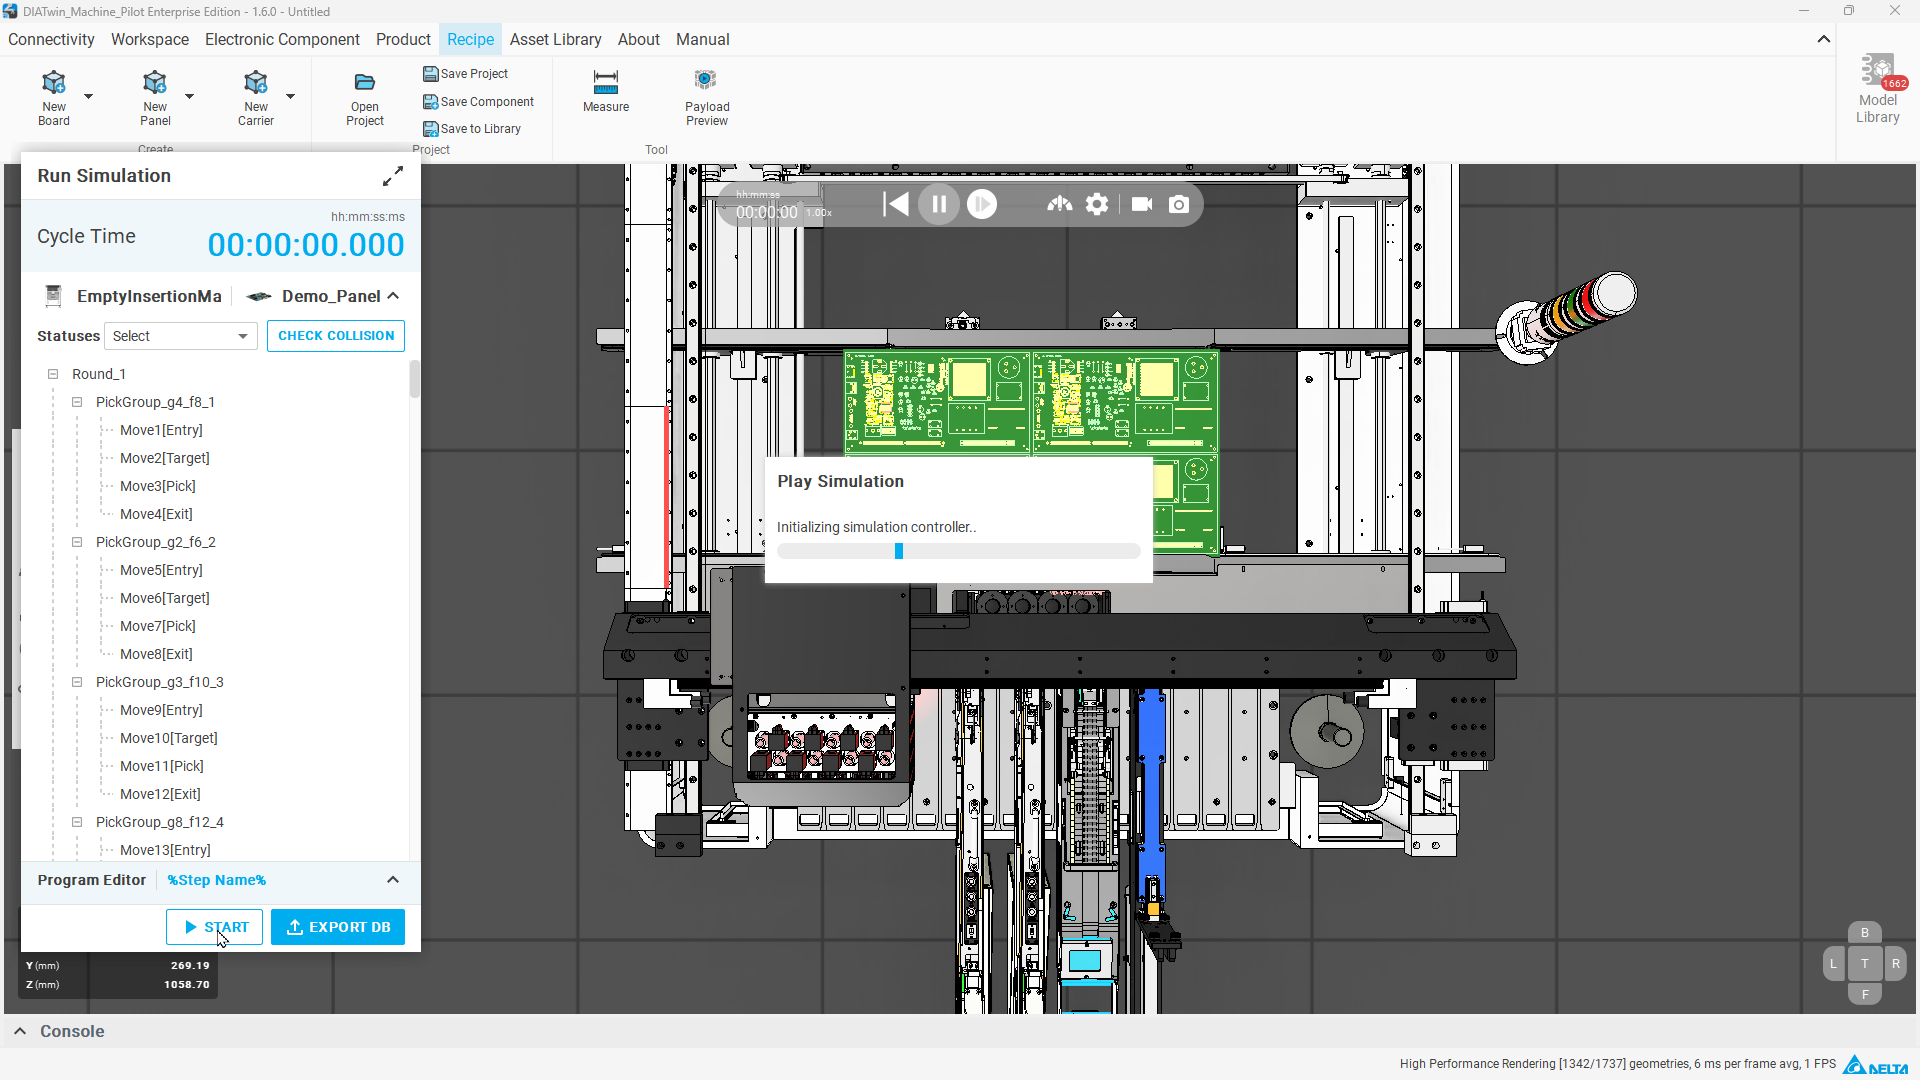Screen dimensions: 1920x1080
Task: Open Project via folder icon
Action: click(365, 82)
